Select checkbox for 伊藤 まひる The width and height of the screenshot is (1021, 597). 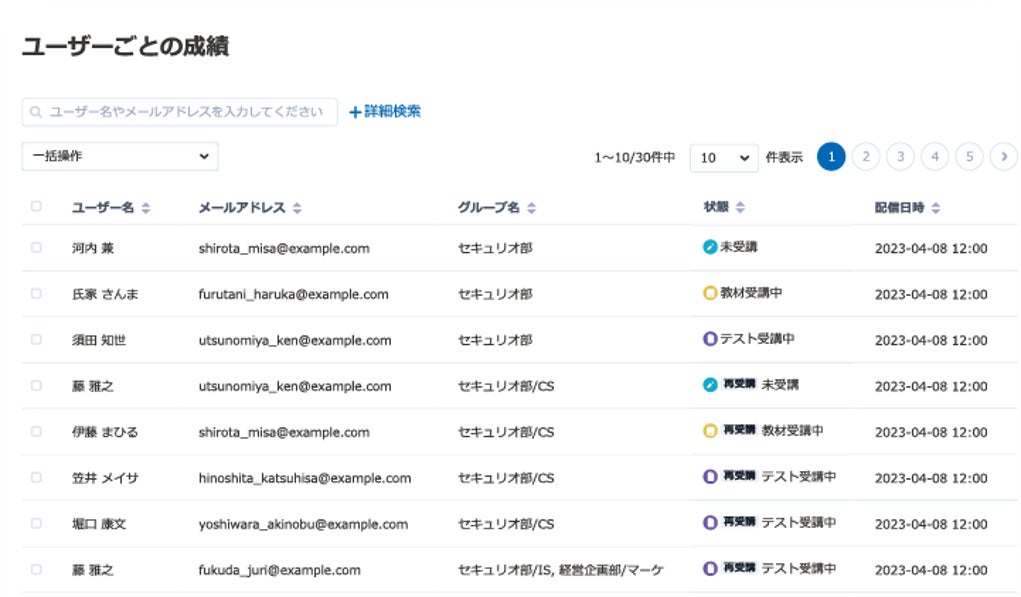click(x=37, y=432)
